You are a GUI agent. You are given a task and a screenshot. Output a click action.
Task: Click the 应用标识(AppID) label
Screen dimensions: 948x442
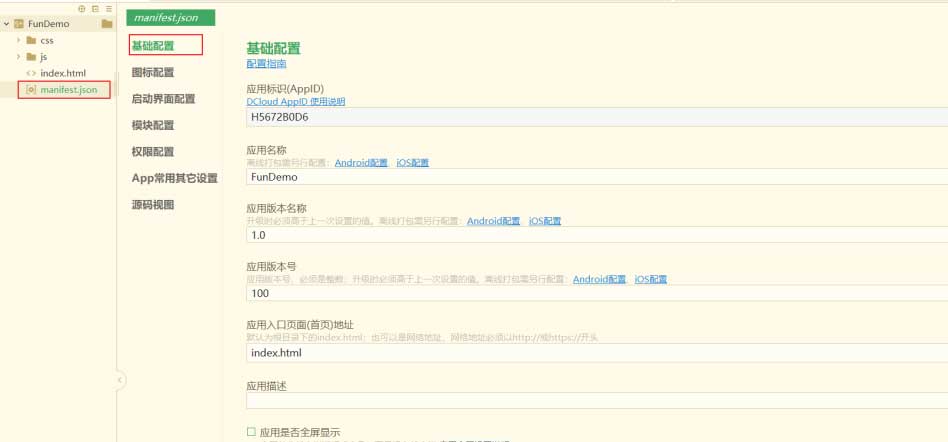(286, 88)
